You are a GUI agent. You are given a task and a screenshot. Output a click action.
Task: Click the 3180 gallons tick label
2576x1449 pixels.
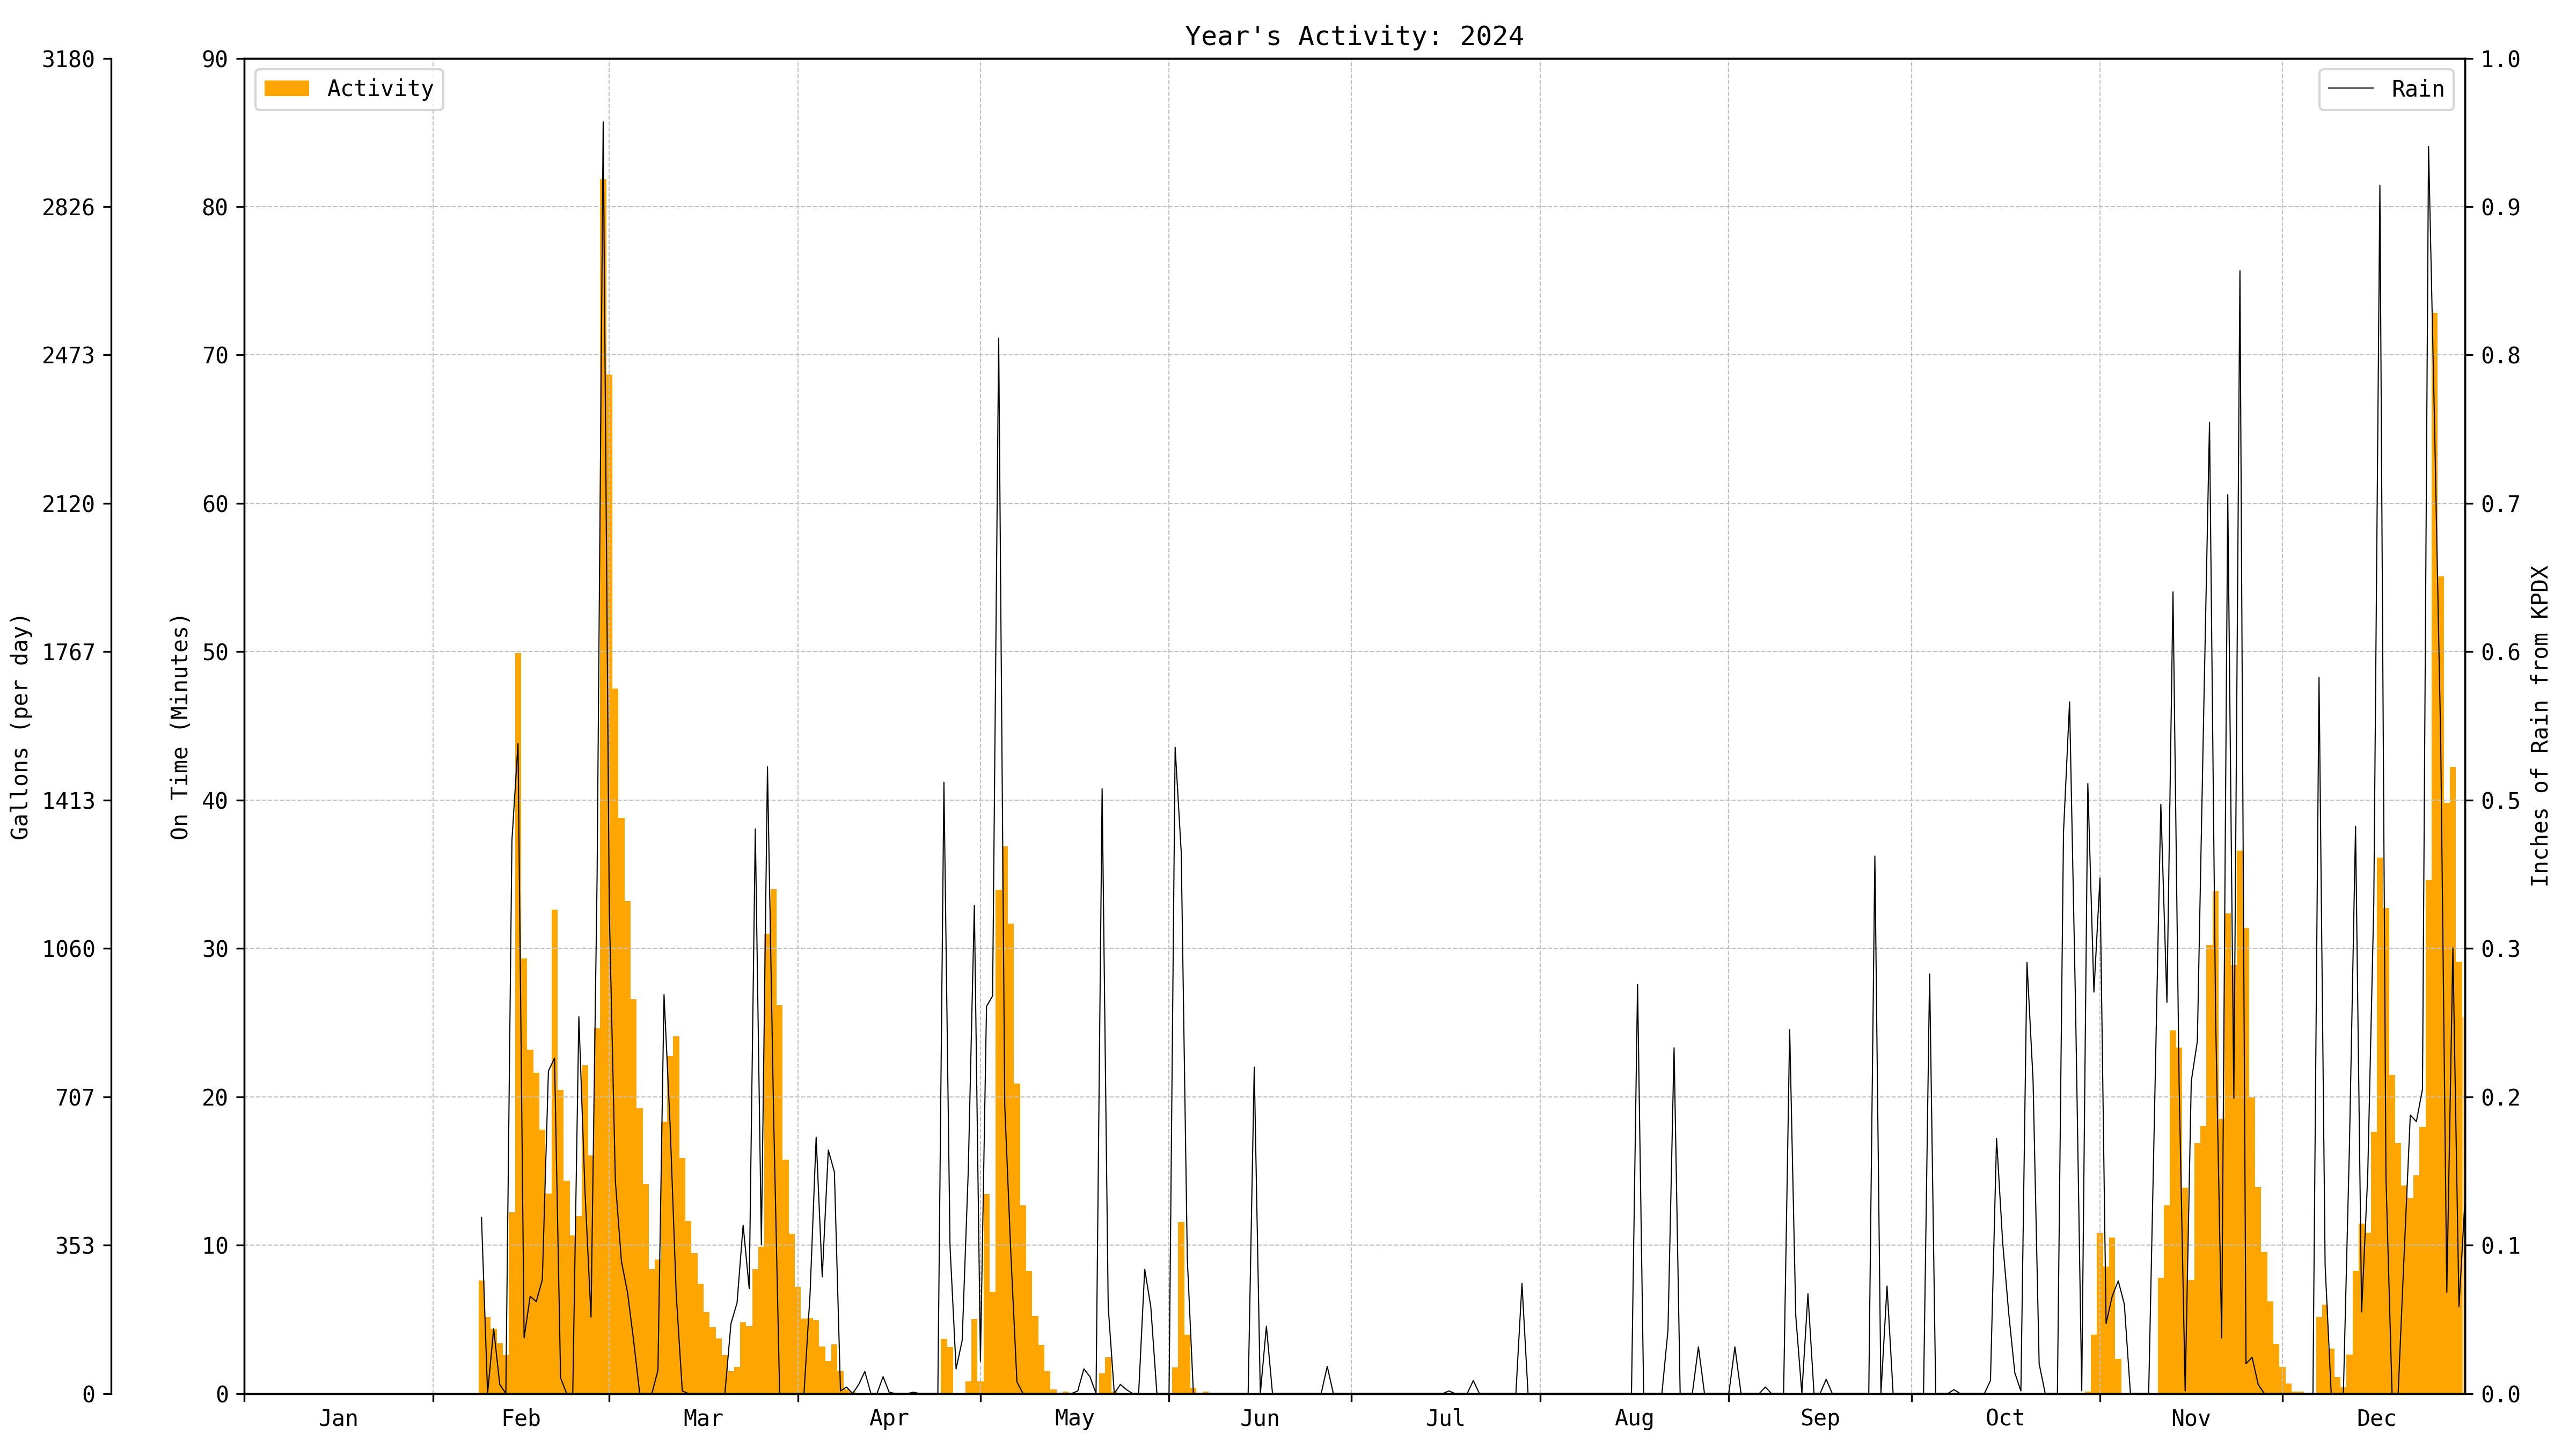tap(68, 60)
